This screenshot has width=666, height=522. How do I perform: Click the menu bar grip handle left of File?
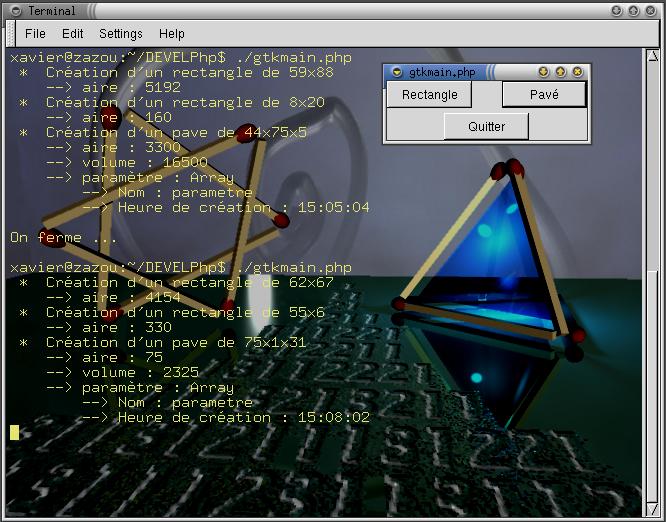coord(9,34)
